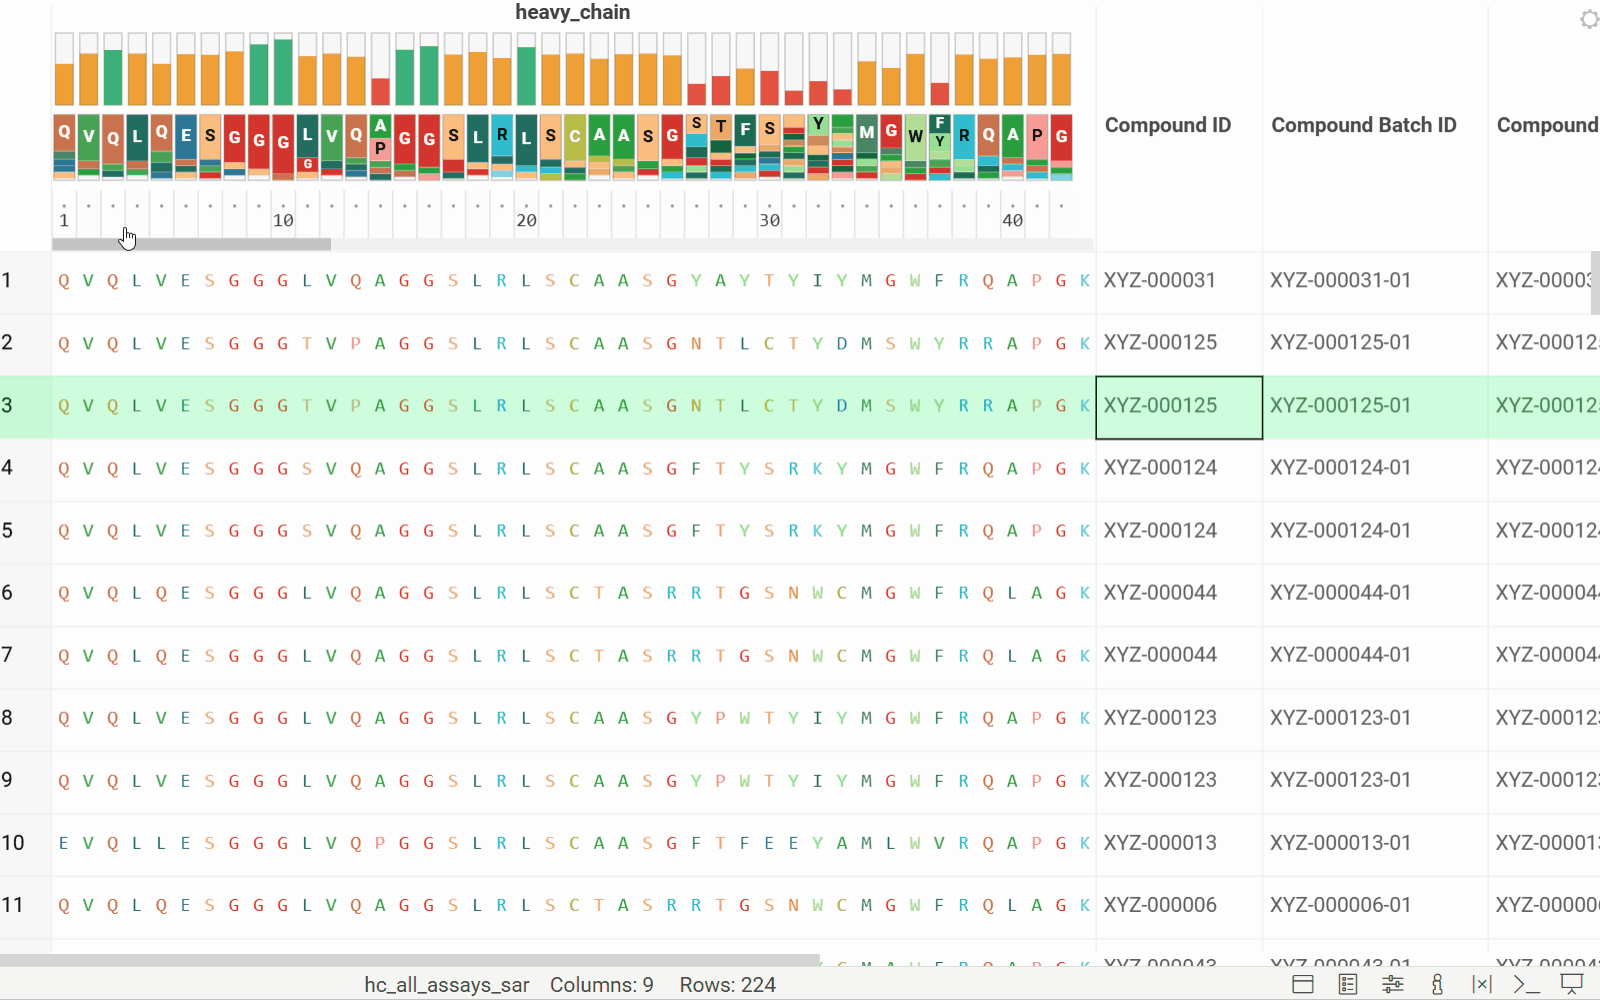Select the XYZ-000031 compound cell
The image size is (1600, 1000).
click(1159, 280)
